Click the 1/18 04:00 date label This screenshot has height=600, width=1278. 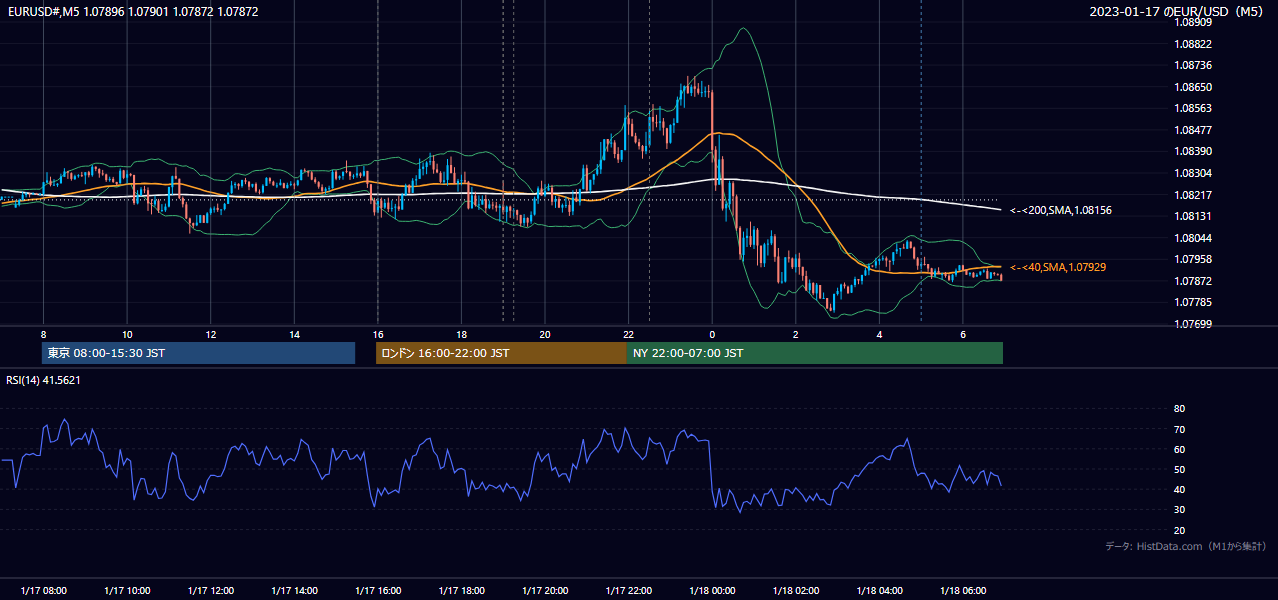tap(879, 590)
